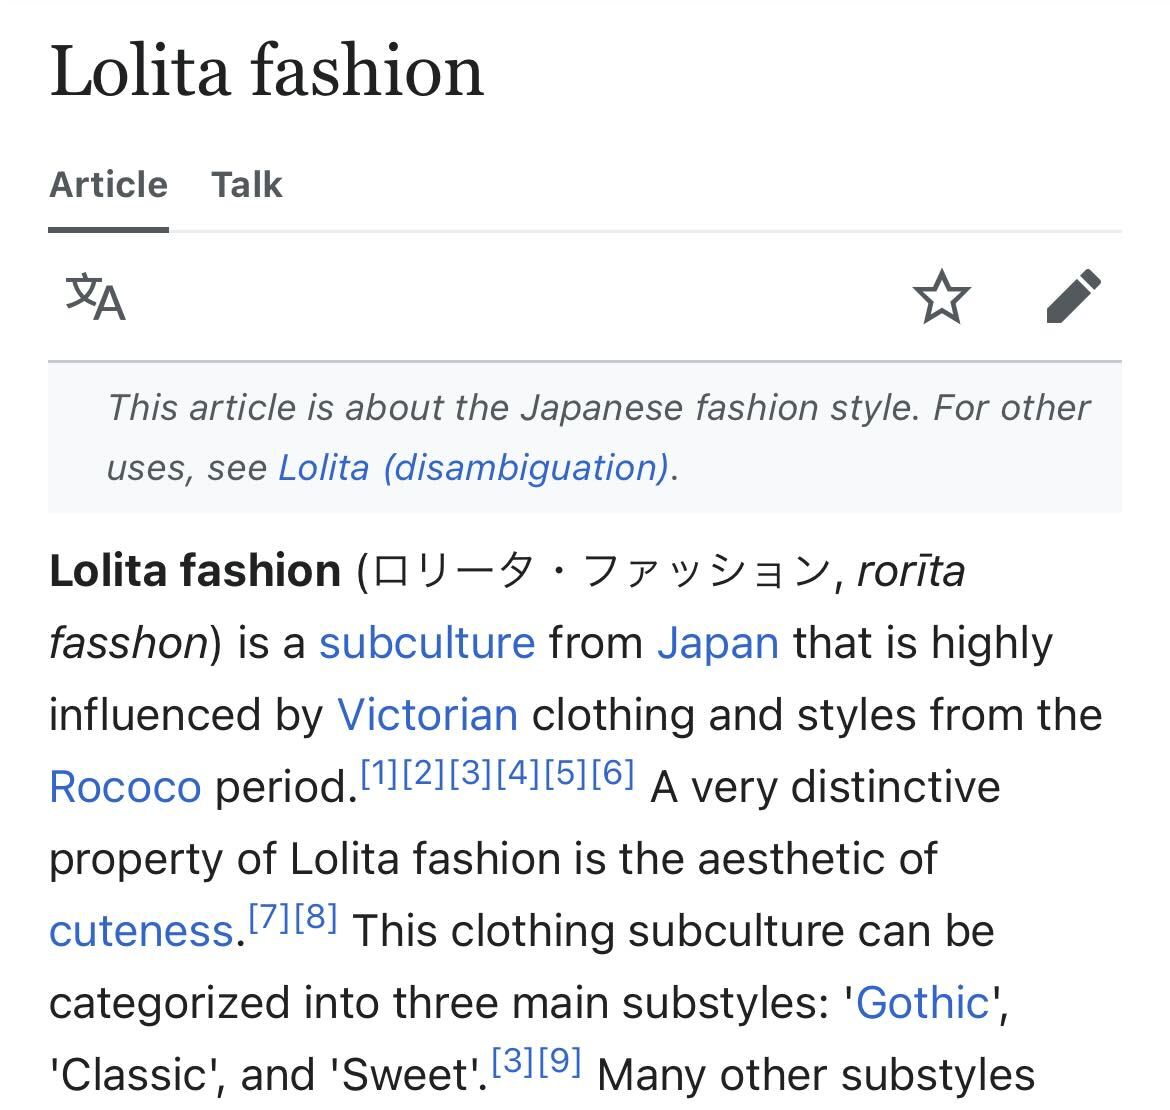The height and width of the screenshot is (1110, 1170).
Task: Open the Gothic substyle link
Action: click(922, 1003)
